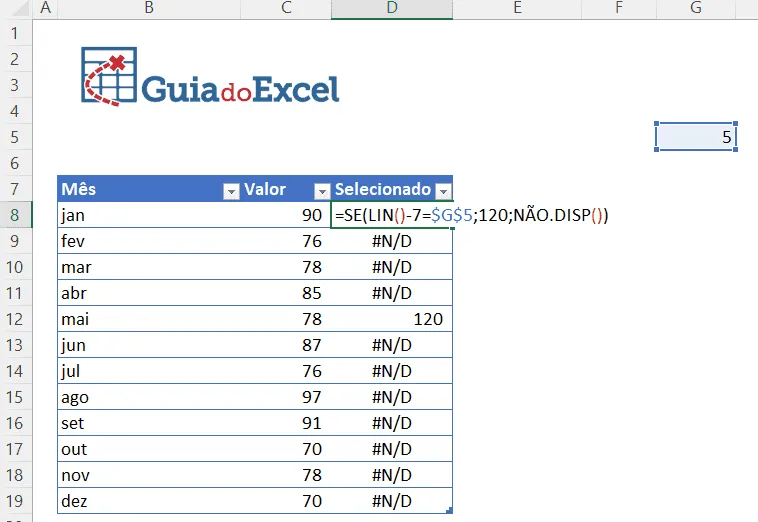Select row 8 header
Screen dimensions: 758x522
click(x=15, y=215)
